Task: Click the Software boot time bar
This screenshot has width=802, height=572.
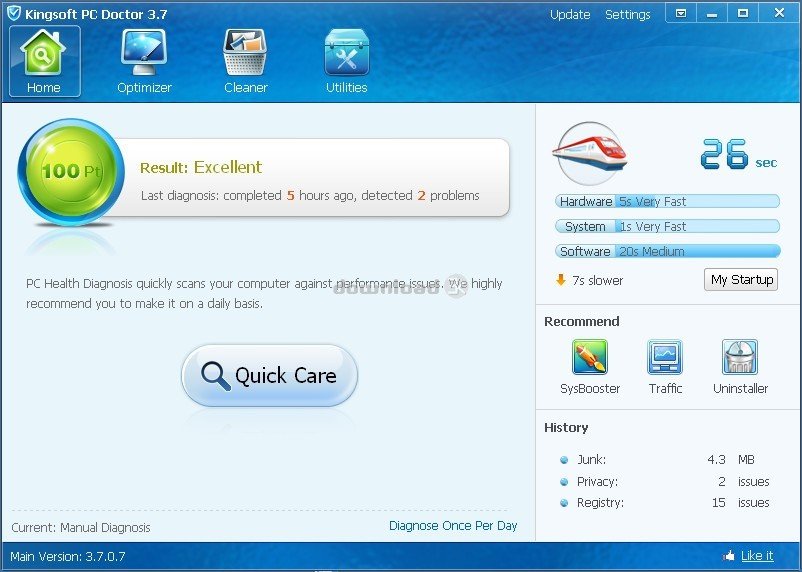Action: 667,251
